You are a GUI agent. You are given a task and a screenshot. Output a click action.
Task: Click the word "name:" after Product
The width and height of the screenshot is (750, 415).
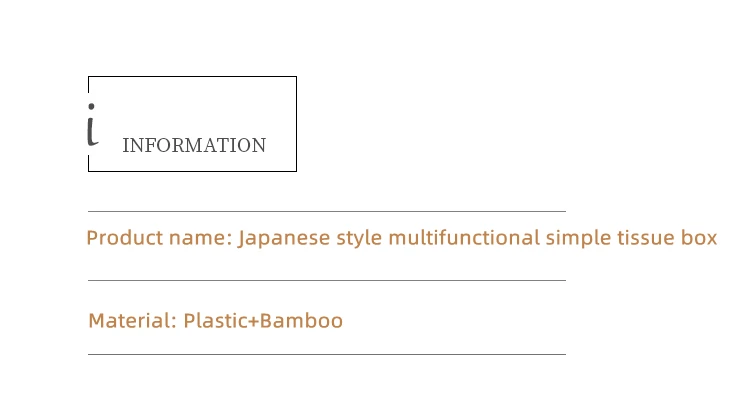197,239
